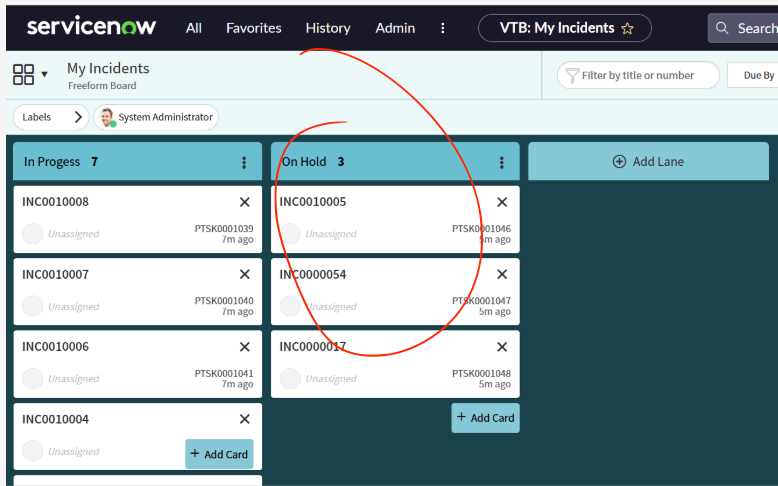This screenshot has height=486, width=778.
Task: Click the global Search box
Action: coord(743,28)
